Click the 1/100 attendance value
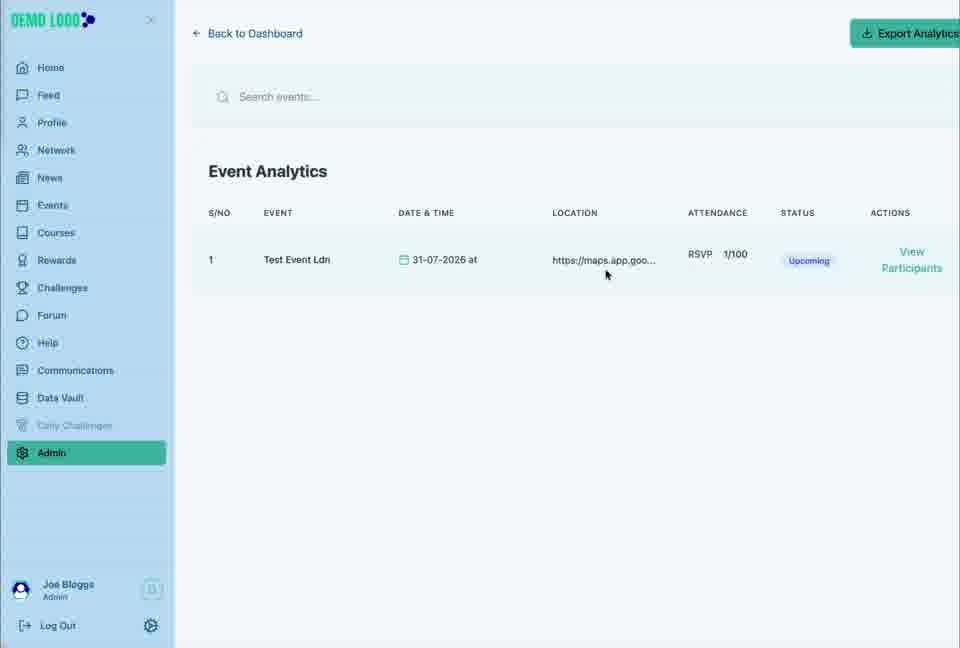960x648 pixels. [x=735, y=254]
